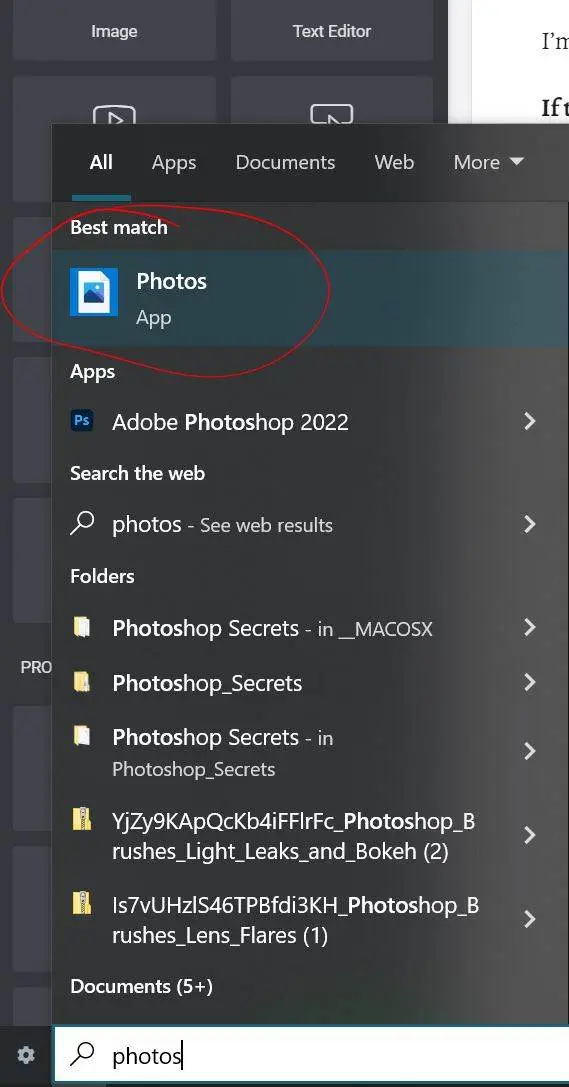Click into the photos search field
This screenshot has height=1087, width=569.
[310, 1055]
